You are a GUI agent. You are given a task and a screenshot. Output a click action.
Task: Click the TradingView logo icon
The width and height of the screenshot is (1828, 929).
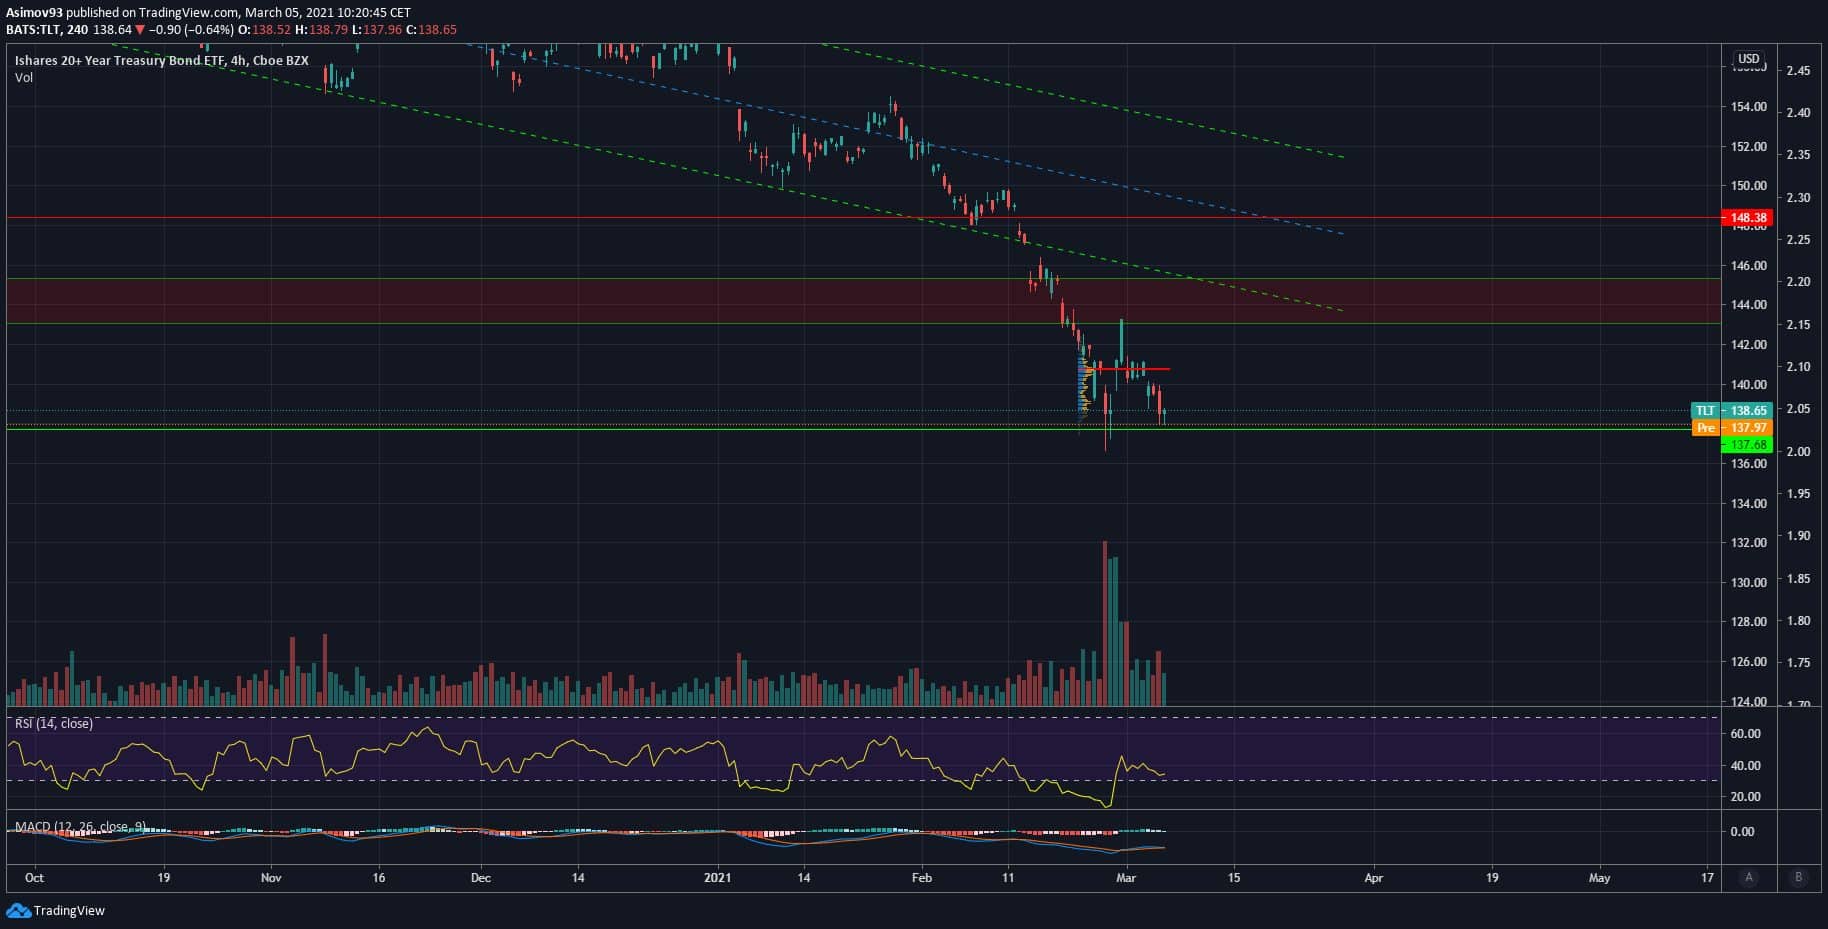tap(18, 910)
